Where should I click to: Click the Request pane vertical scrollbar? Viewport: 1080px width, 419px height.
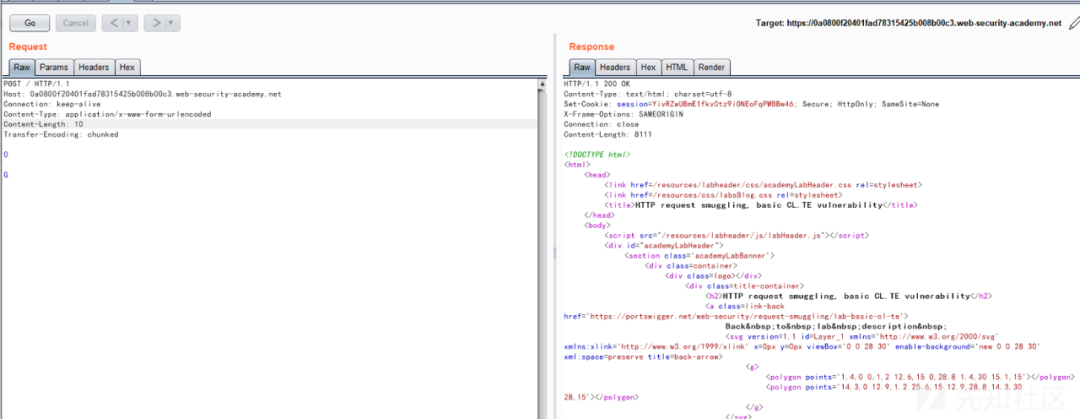click(542, 248)
